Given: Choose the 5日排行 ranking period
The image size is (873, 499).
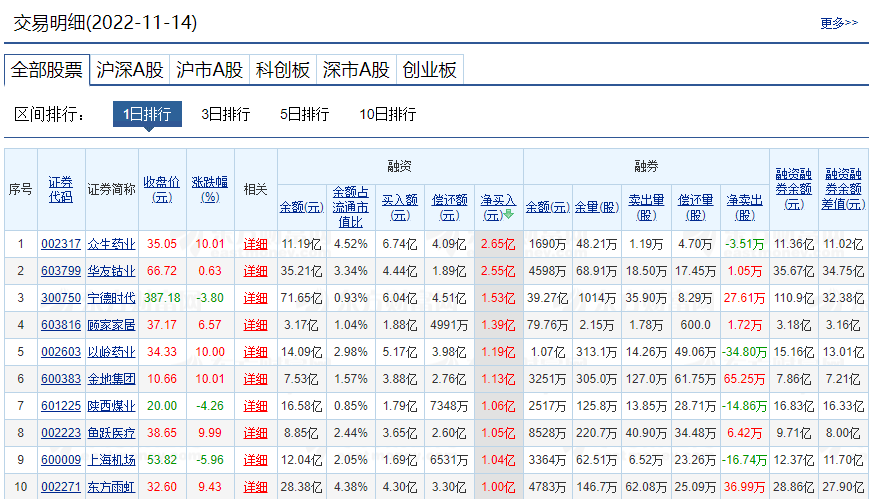Looking at the screenshot, I should (x=304, y=114).
